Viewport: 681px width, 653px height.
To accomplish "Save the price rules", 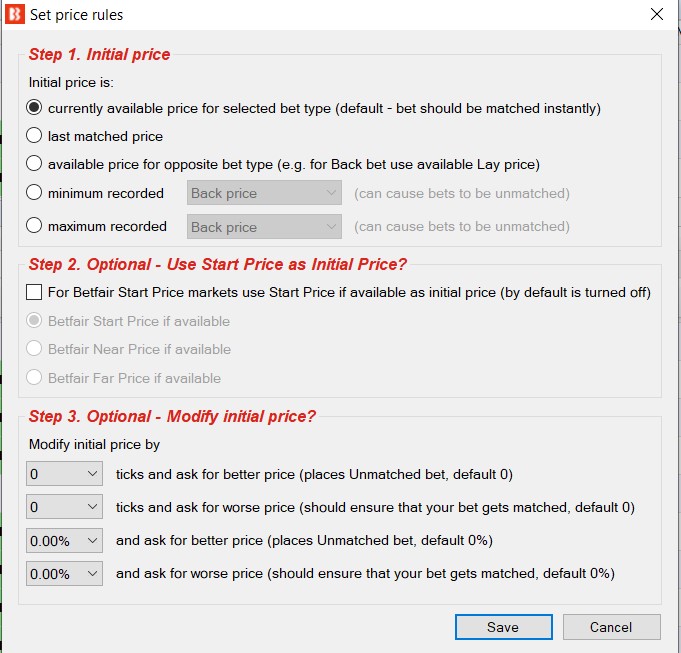I will (x=503, y=627).
